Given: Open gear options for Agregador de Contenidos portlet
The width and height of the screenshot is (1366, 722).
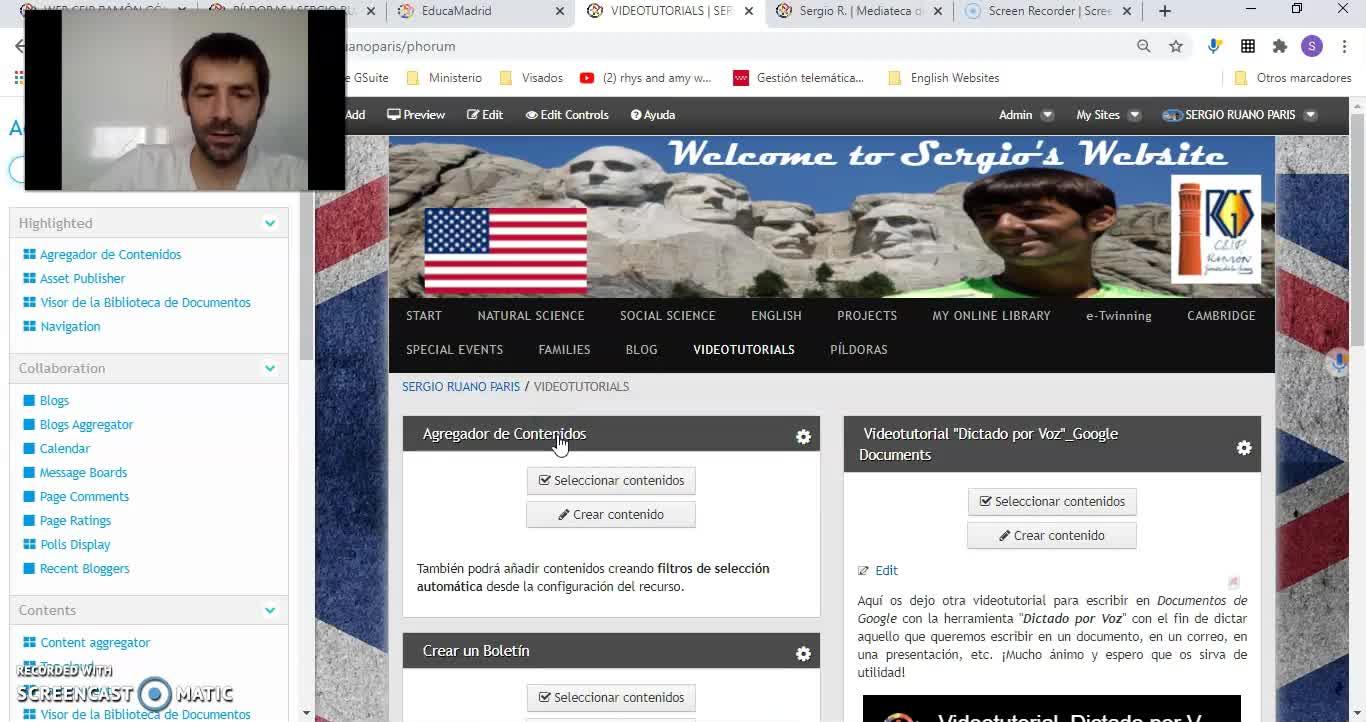Looking at the screenshot, I should [803, 436].
